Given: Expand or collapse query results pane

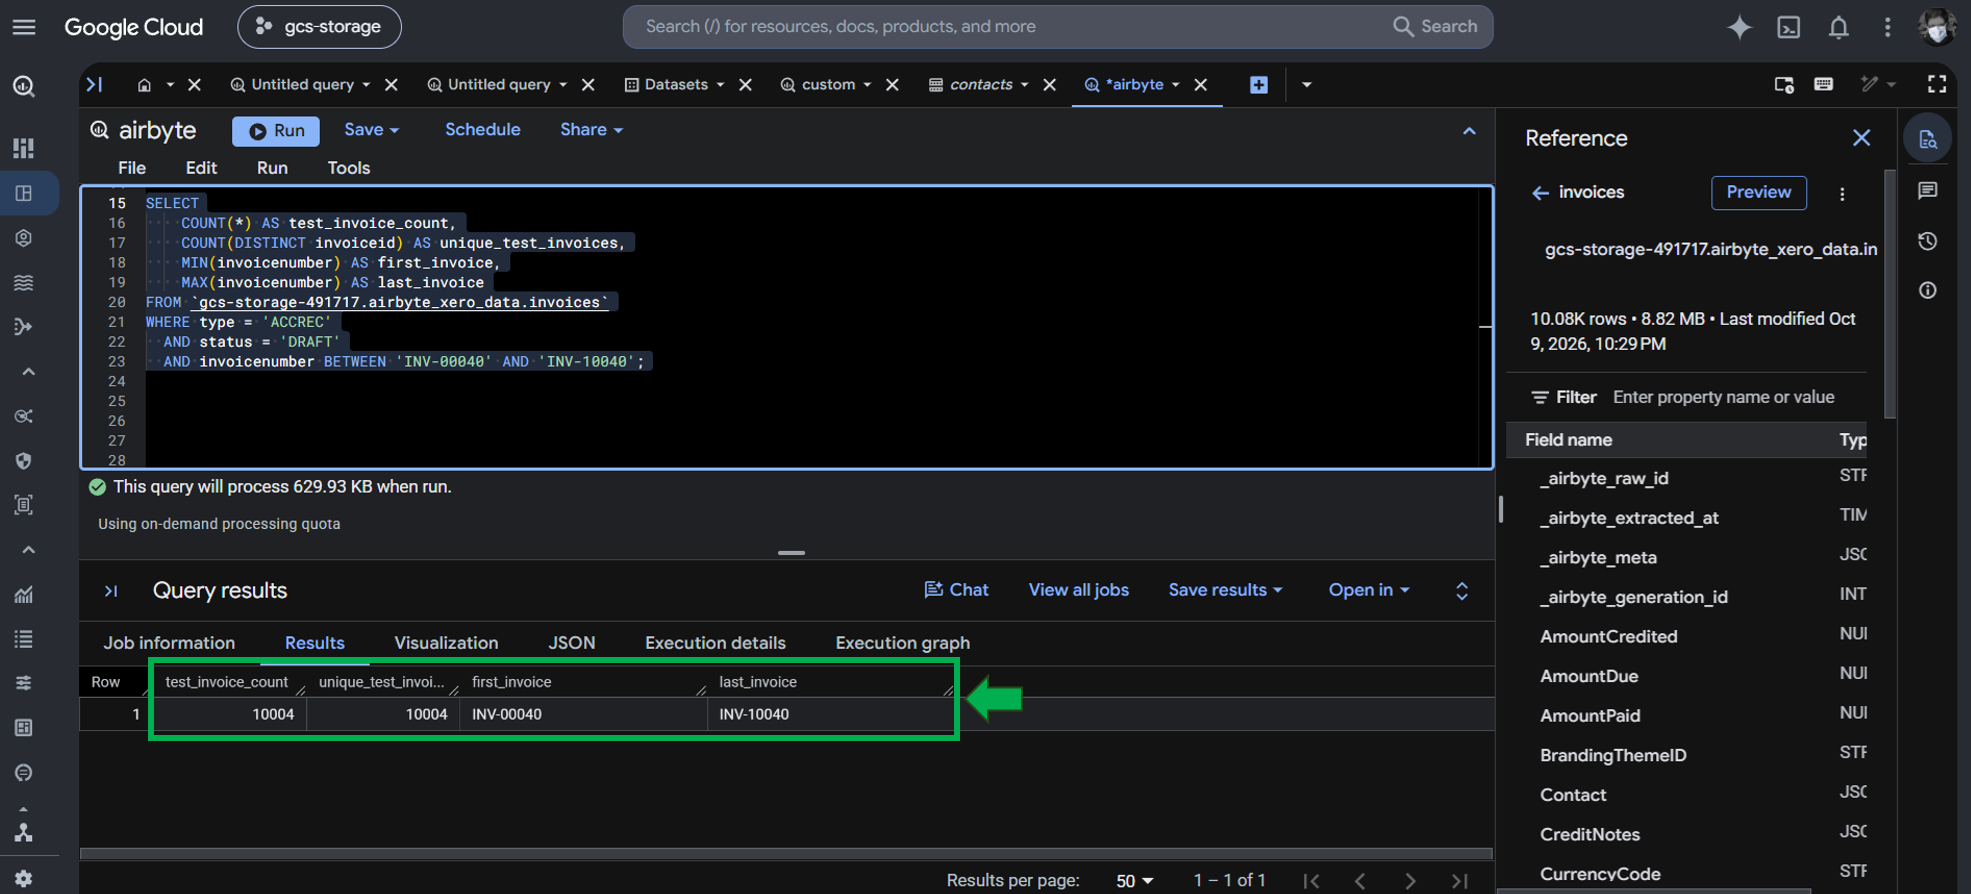Looking at the screenshot, I should [1462, 591].
